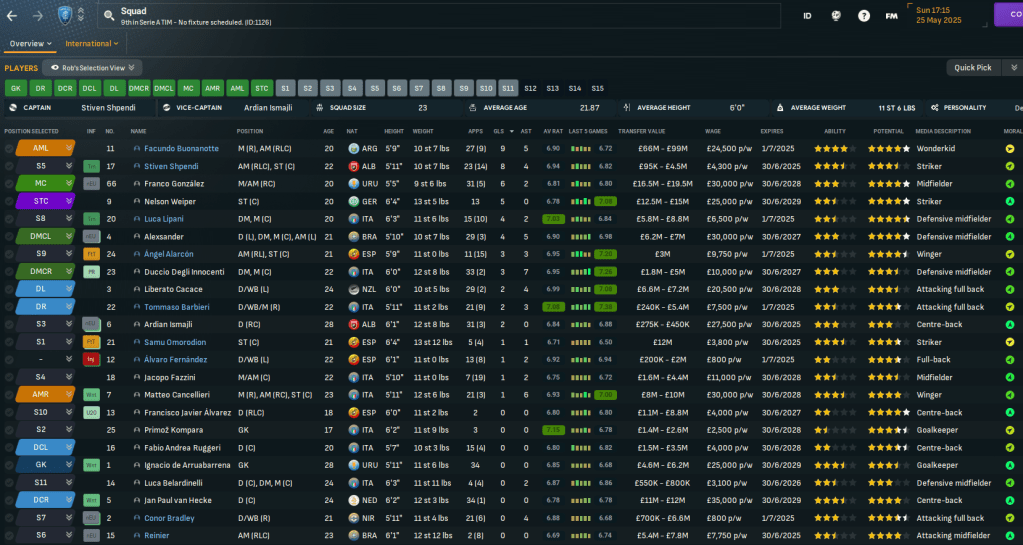Select the STC position filter chip

coord(261,88)
